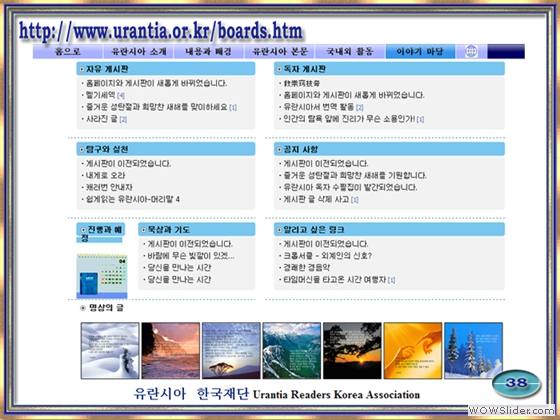This screenshot has height=420, width=560.
Task: Click the calendar image under 진행과 예정
Action: (x=102, y=276)
